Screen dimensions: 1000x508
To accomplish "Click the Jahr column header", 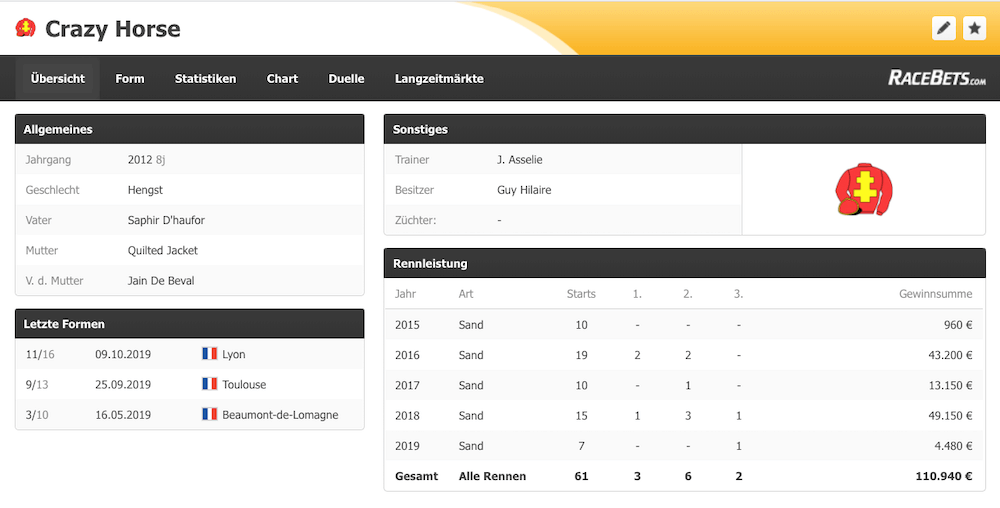I will pyautogui.click(x=405, y=294).
